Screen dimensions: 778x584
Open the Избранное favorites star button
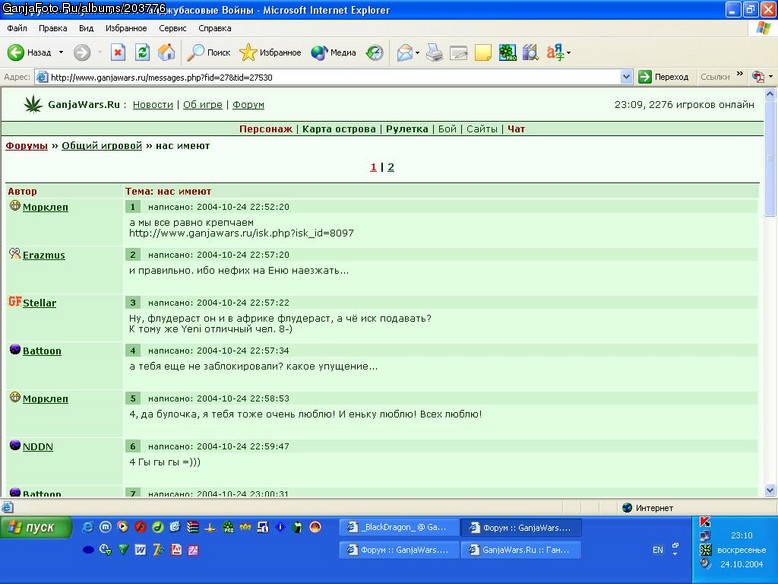[x=270, y=52]
